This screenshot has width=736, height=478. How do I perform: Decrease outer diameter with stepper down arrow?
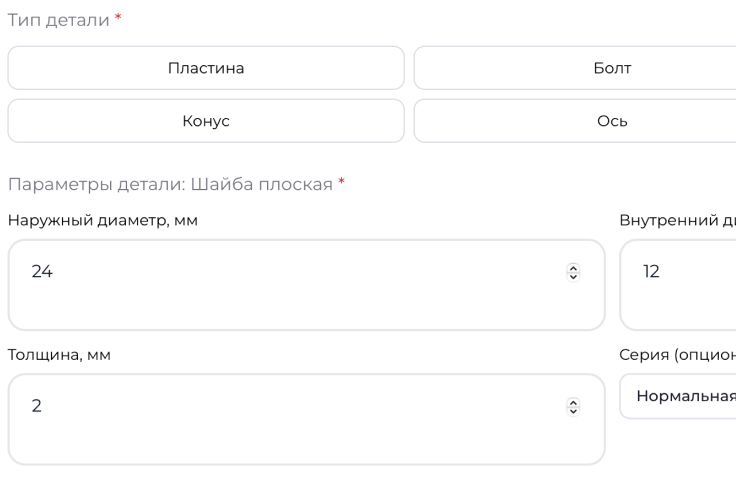click(573, 275)
